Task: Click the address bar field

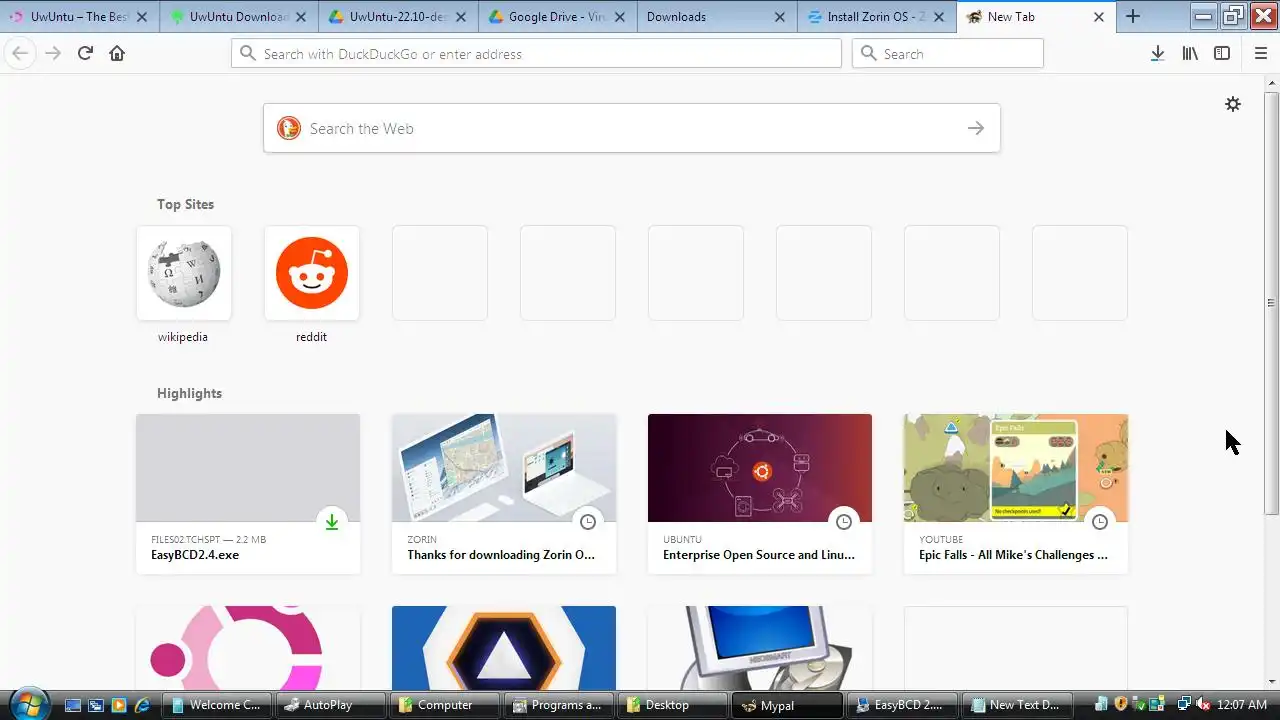Action: 536,53
